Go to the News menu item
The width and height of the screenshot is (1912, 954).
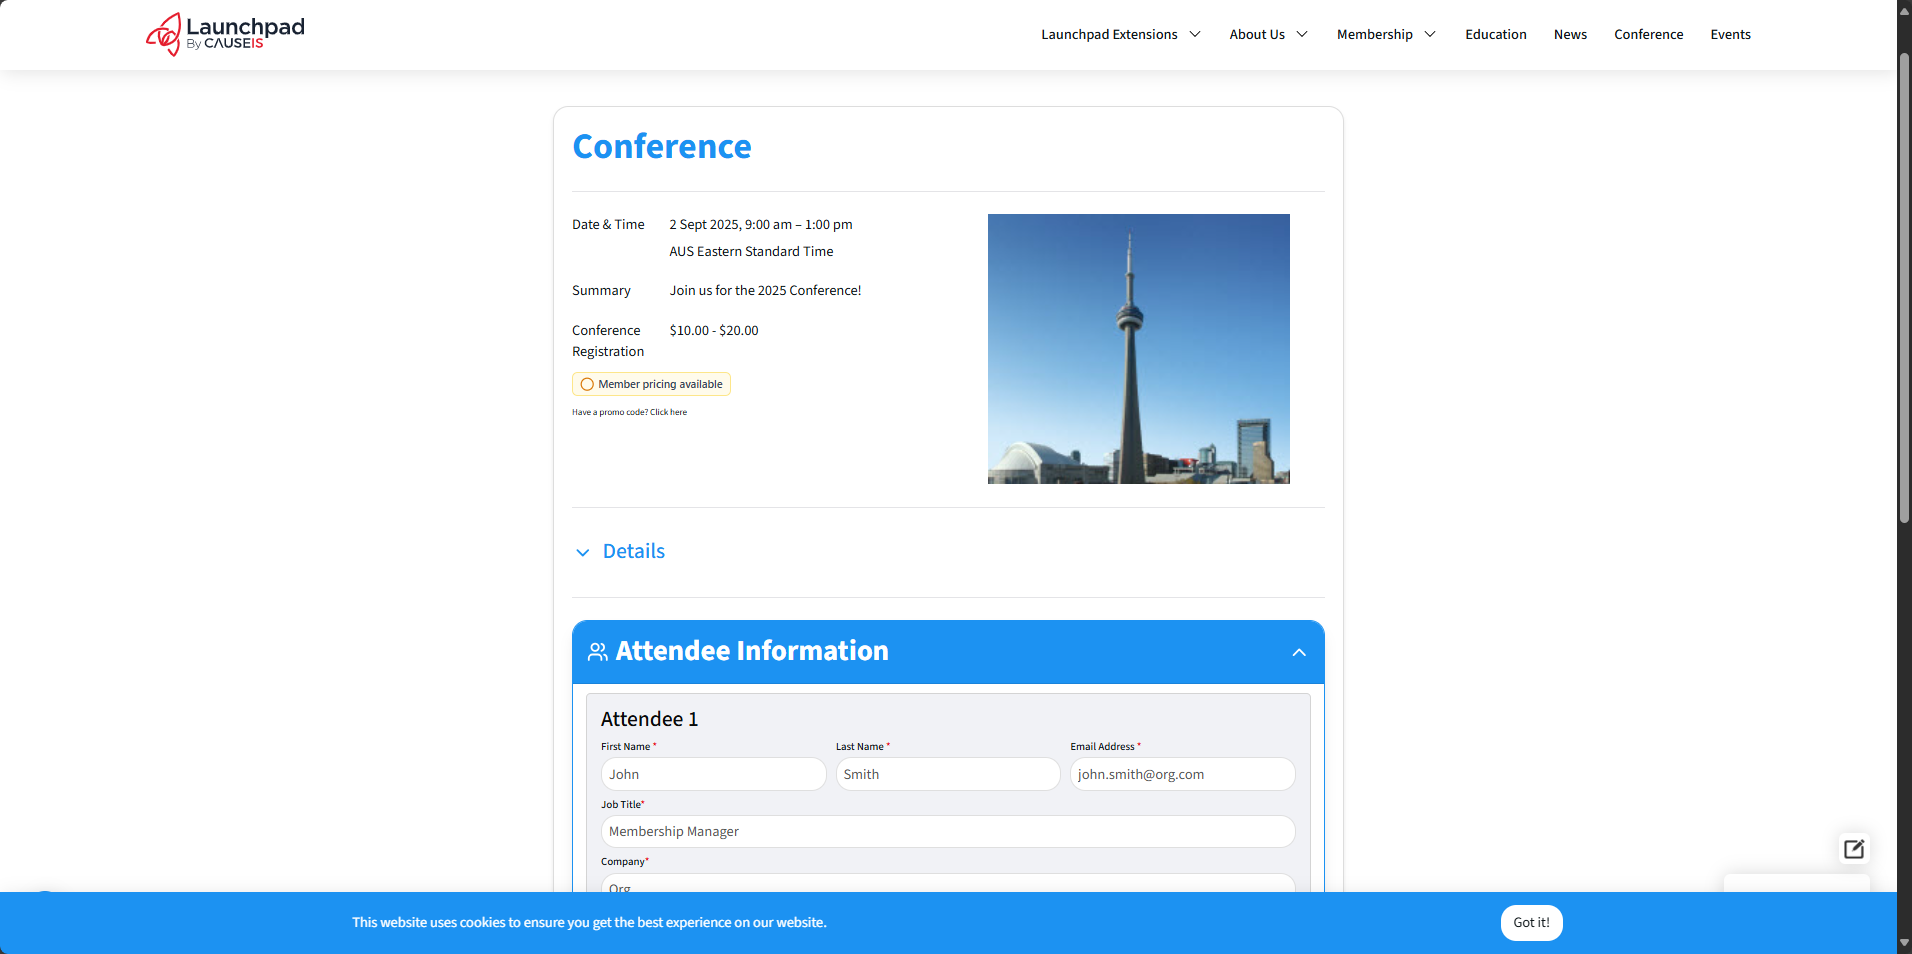(x=1570, y=34)
